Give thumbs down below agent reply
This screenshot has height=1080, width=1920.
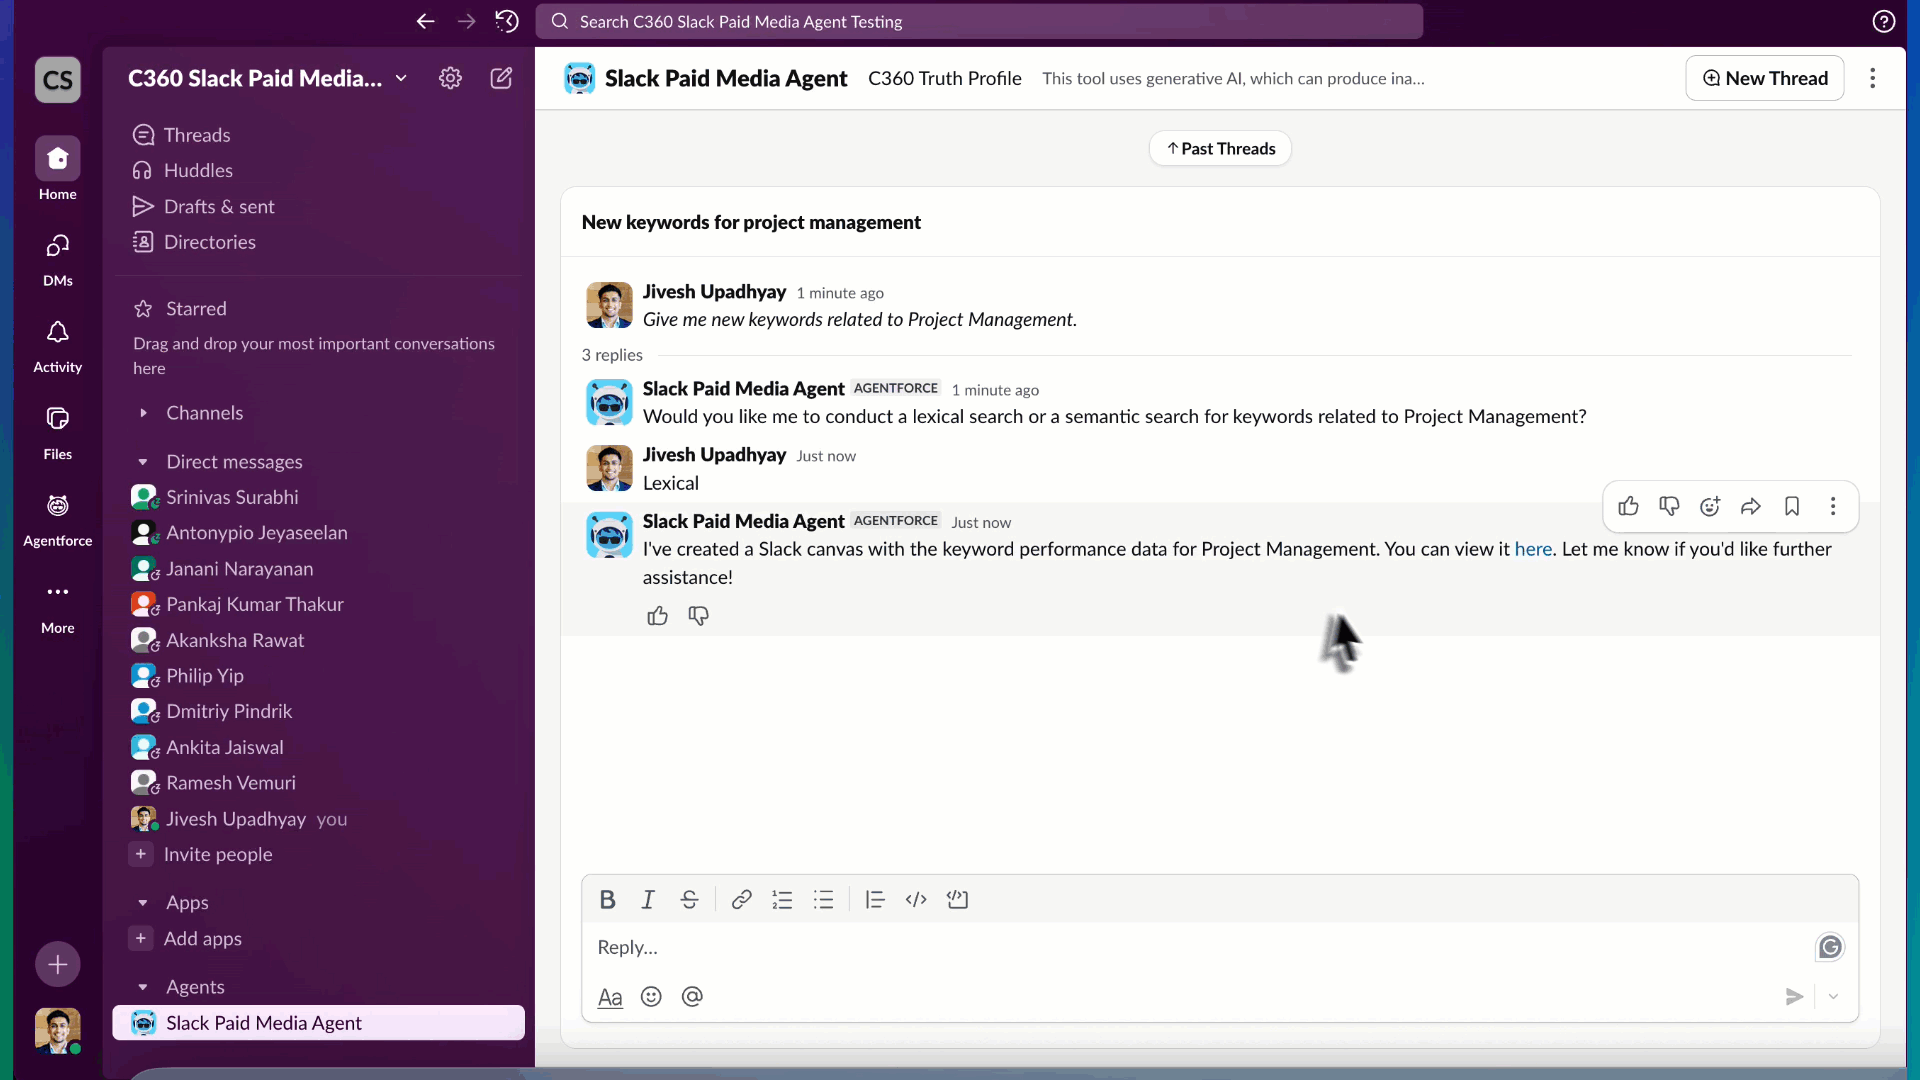[x=698, y=616]
